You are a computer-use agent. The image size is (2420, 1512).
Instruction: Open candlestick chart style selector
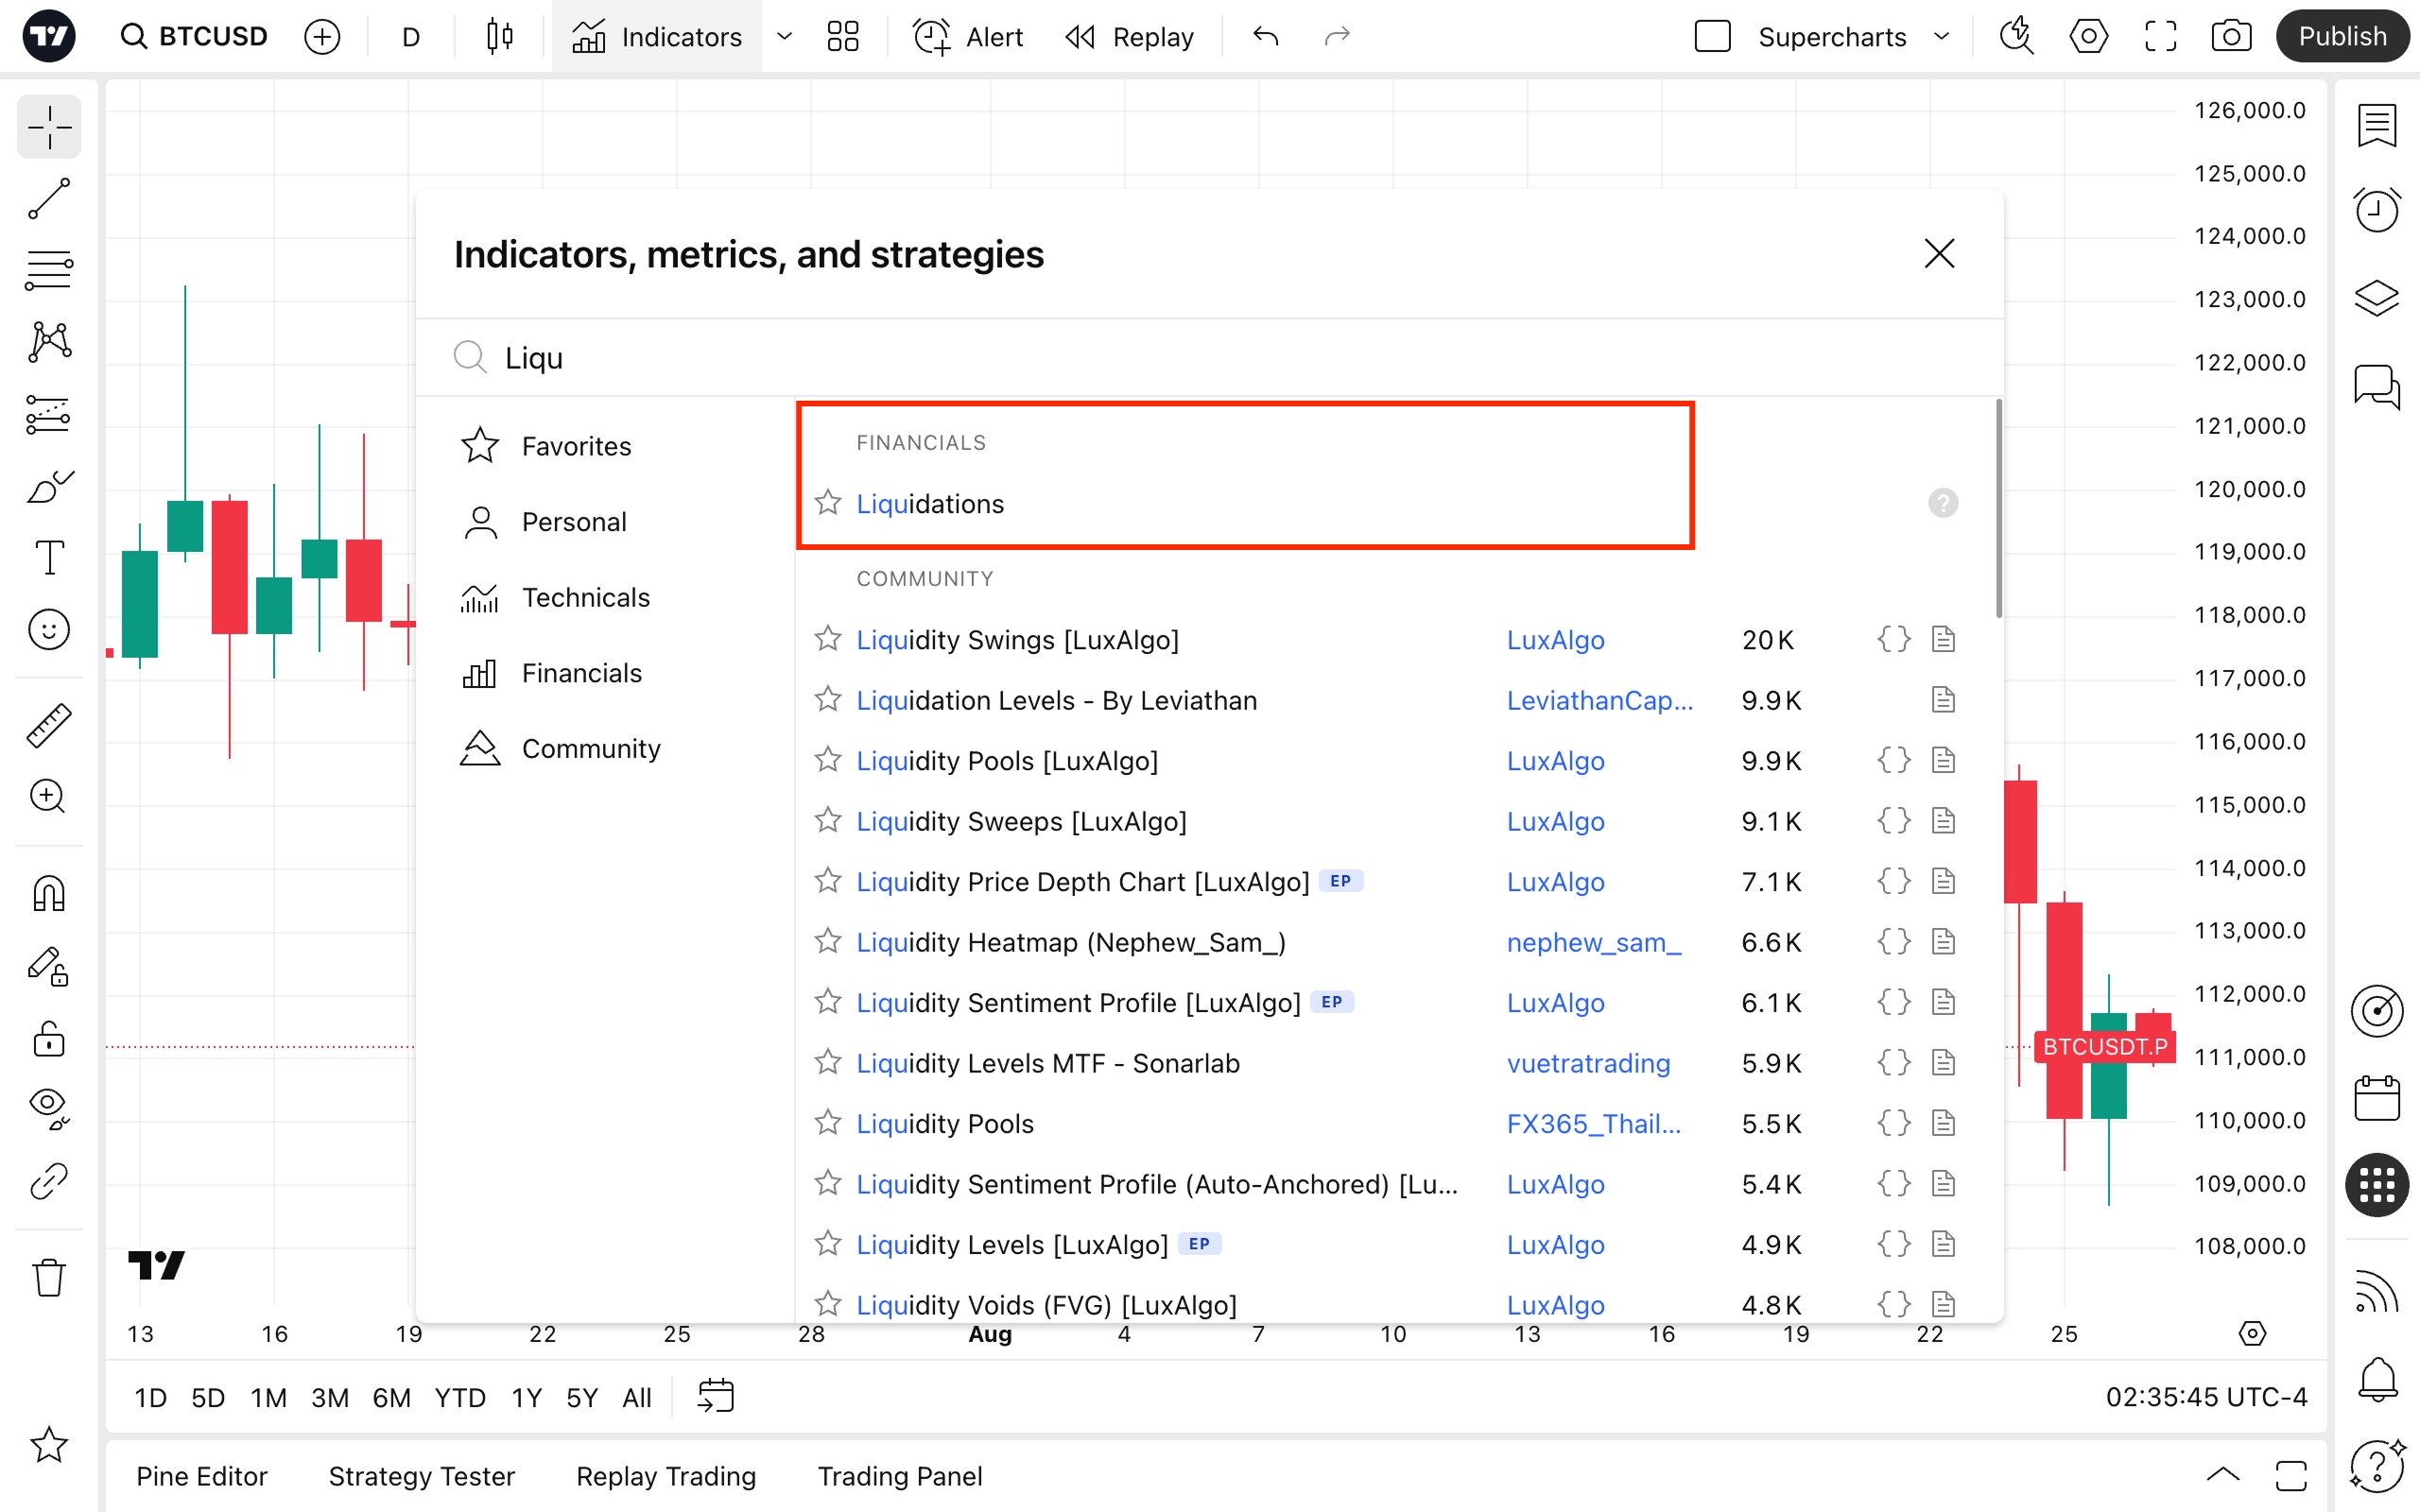coord(499,37)
